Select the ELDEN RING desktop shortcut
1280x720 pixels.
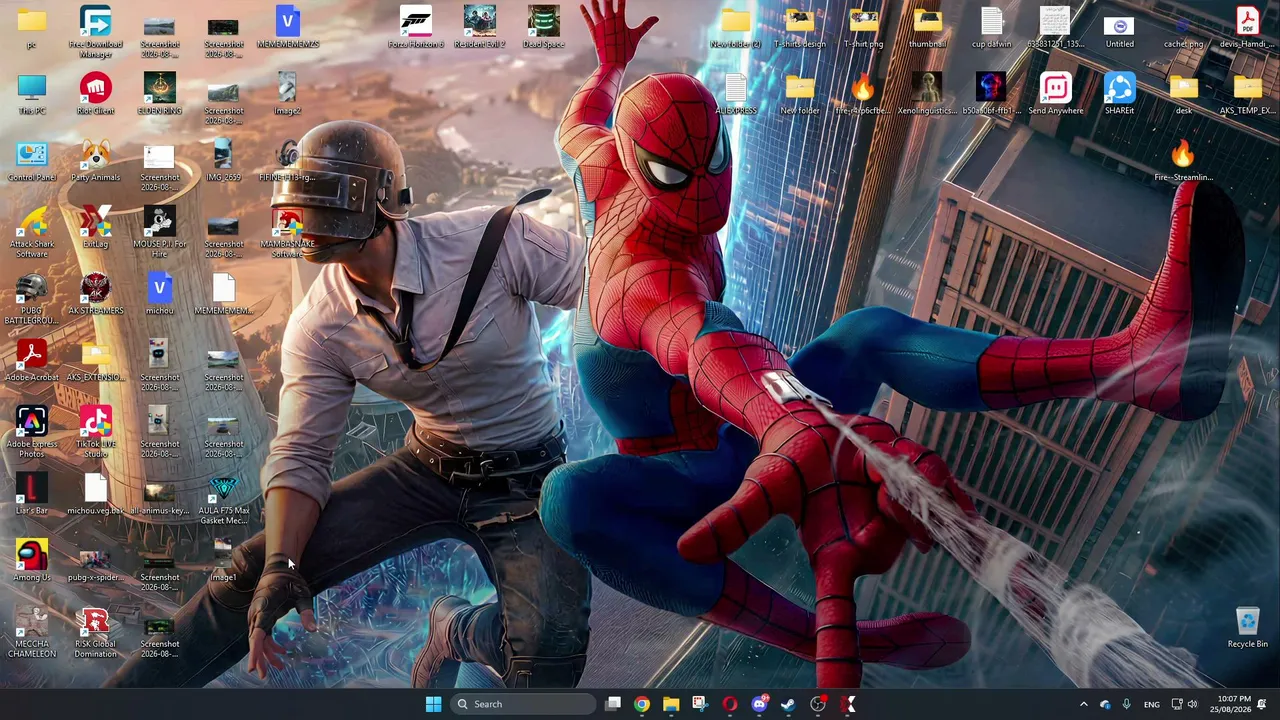coord(159,95)
